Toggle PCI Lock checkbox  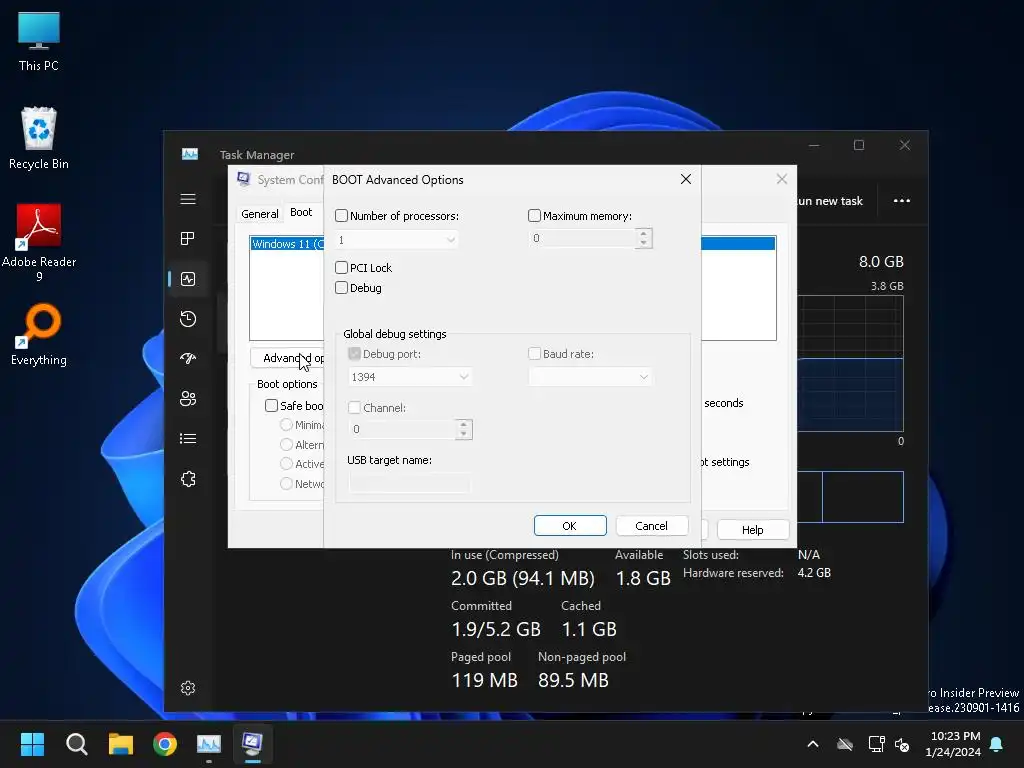pos(342,267)
